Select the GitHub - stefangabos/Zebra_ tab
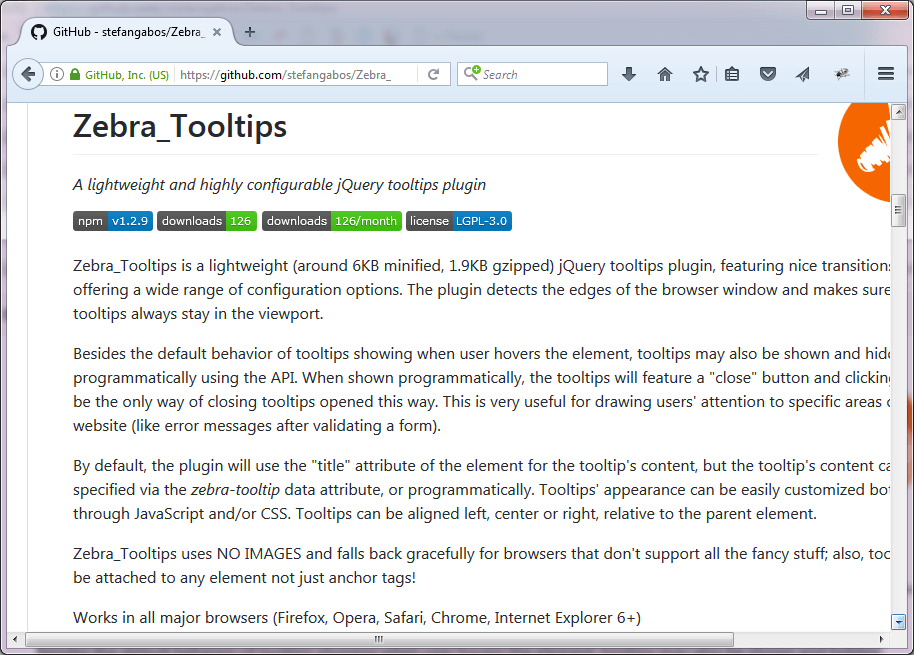This screenshot has height=655, width=914. 127,32
